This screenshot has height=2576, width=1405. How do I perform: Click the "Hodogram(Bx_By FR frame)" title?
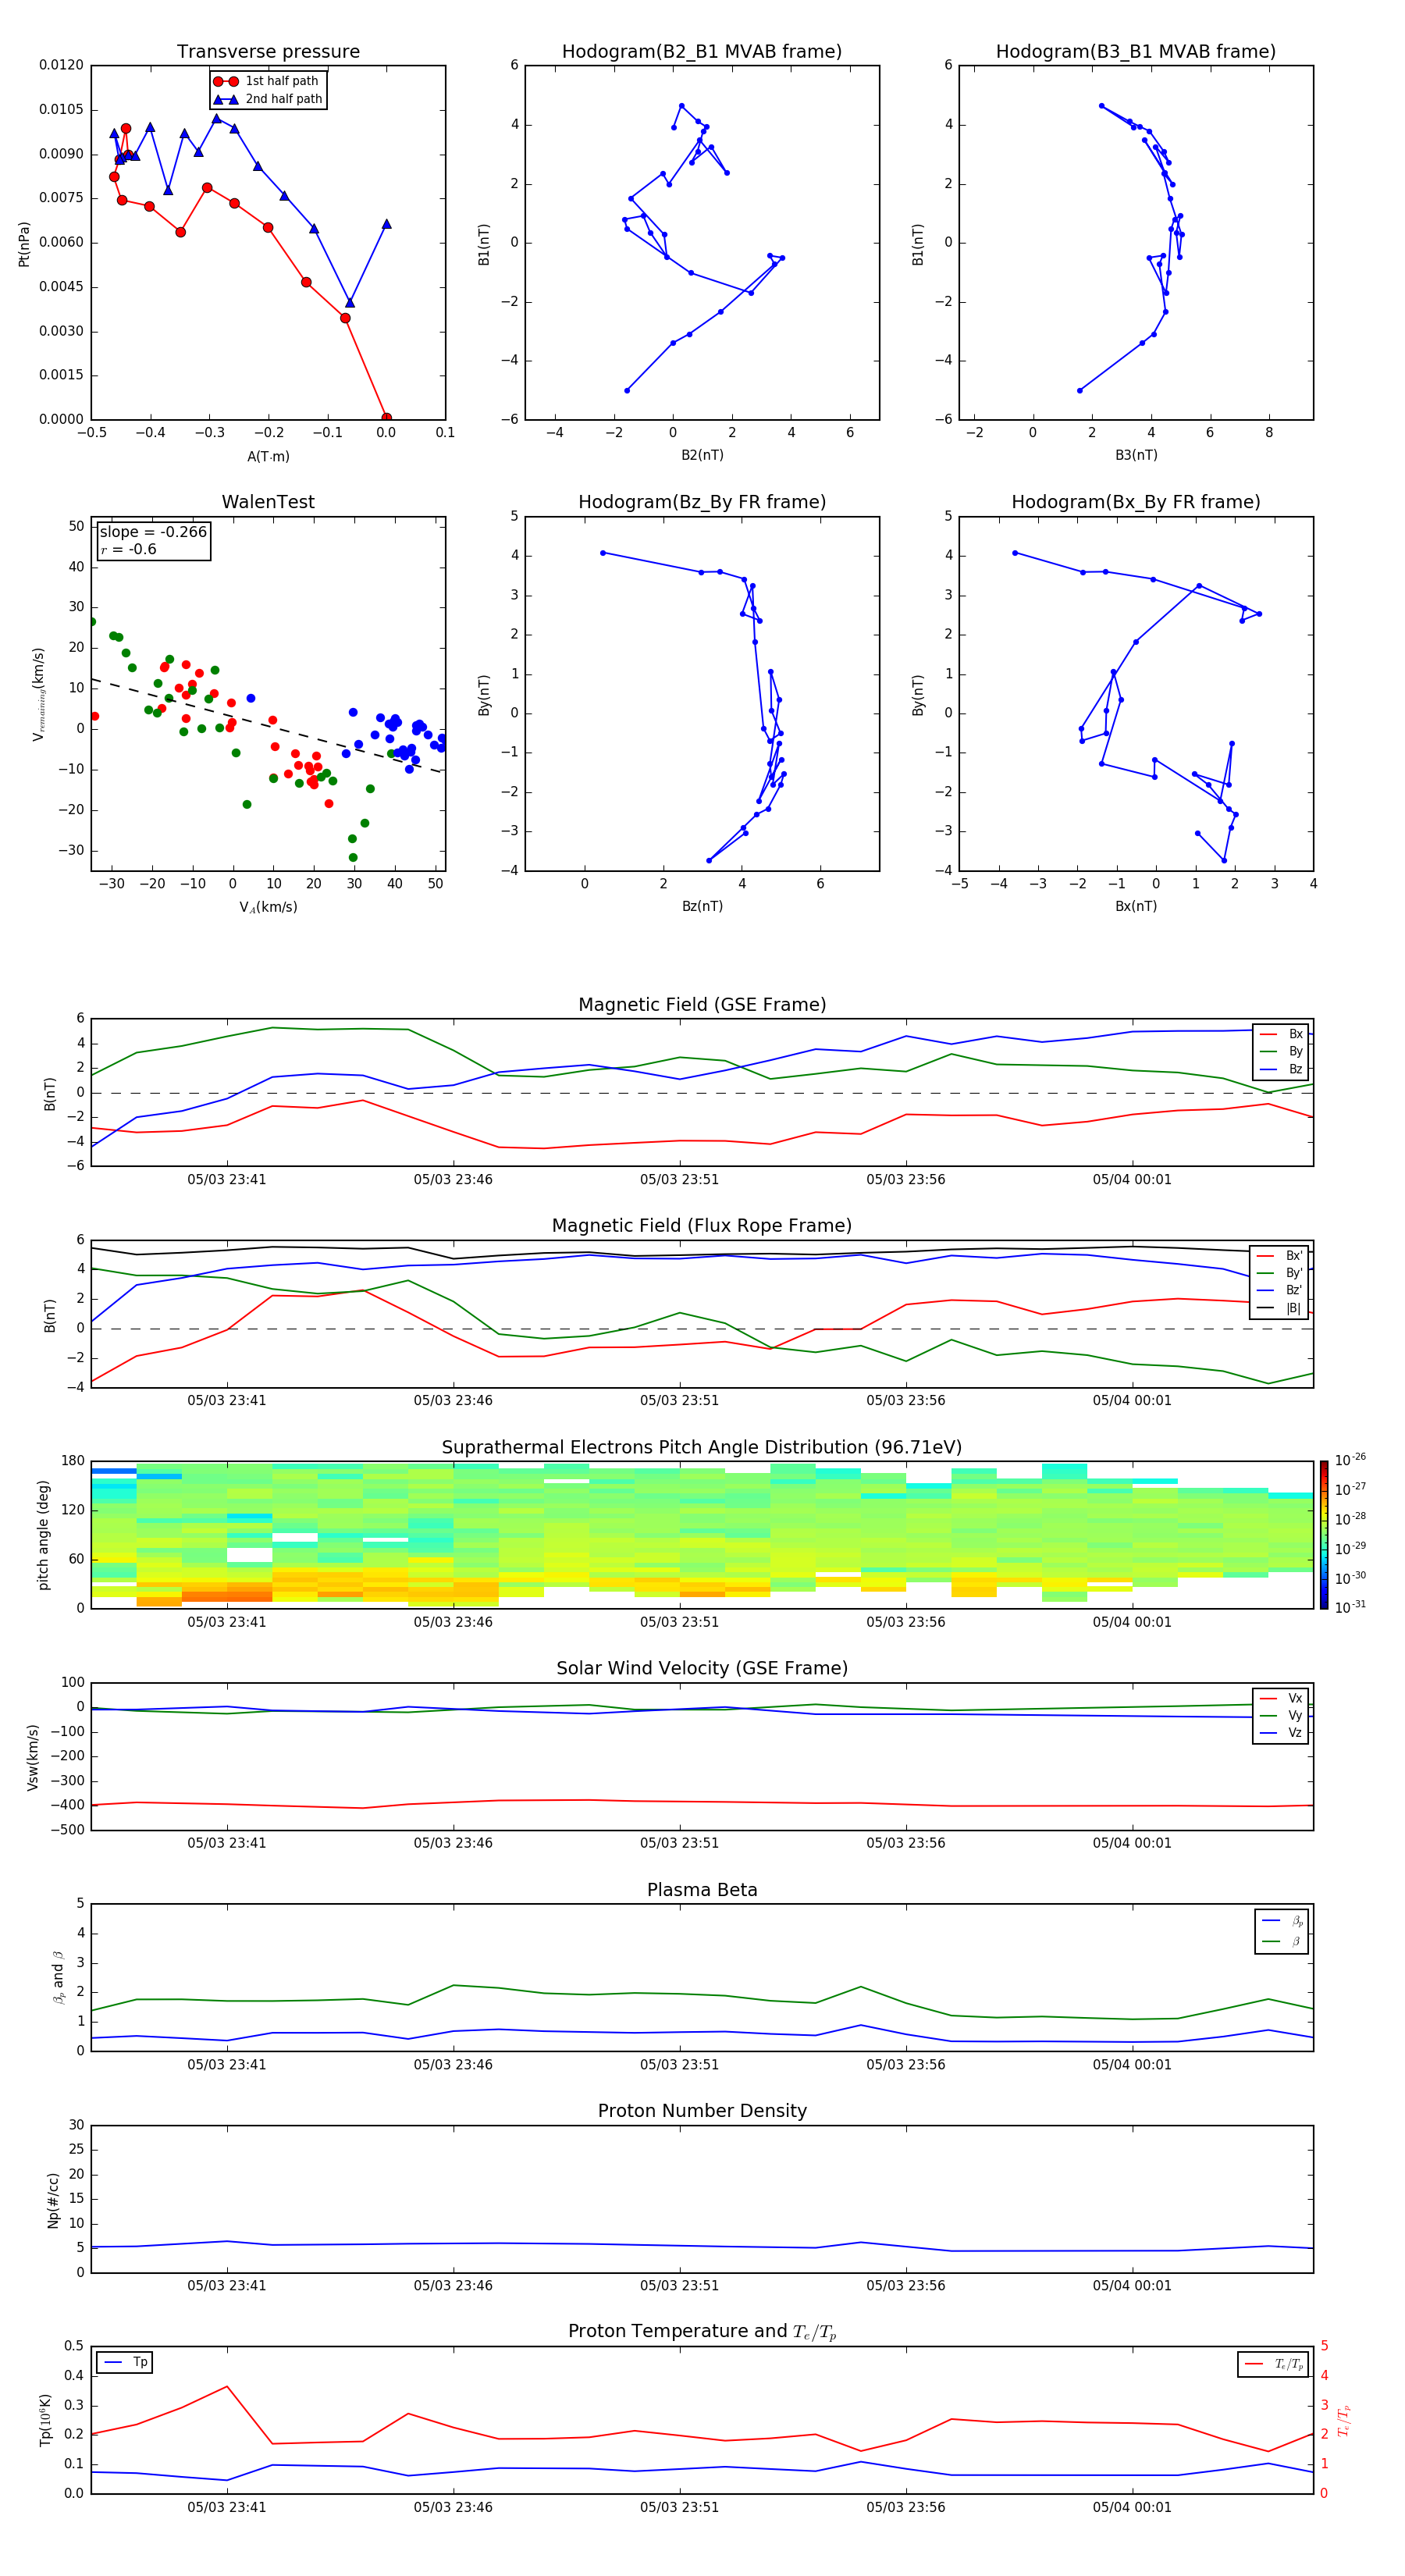(x=1136, y=502)
